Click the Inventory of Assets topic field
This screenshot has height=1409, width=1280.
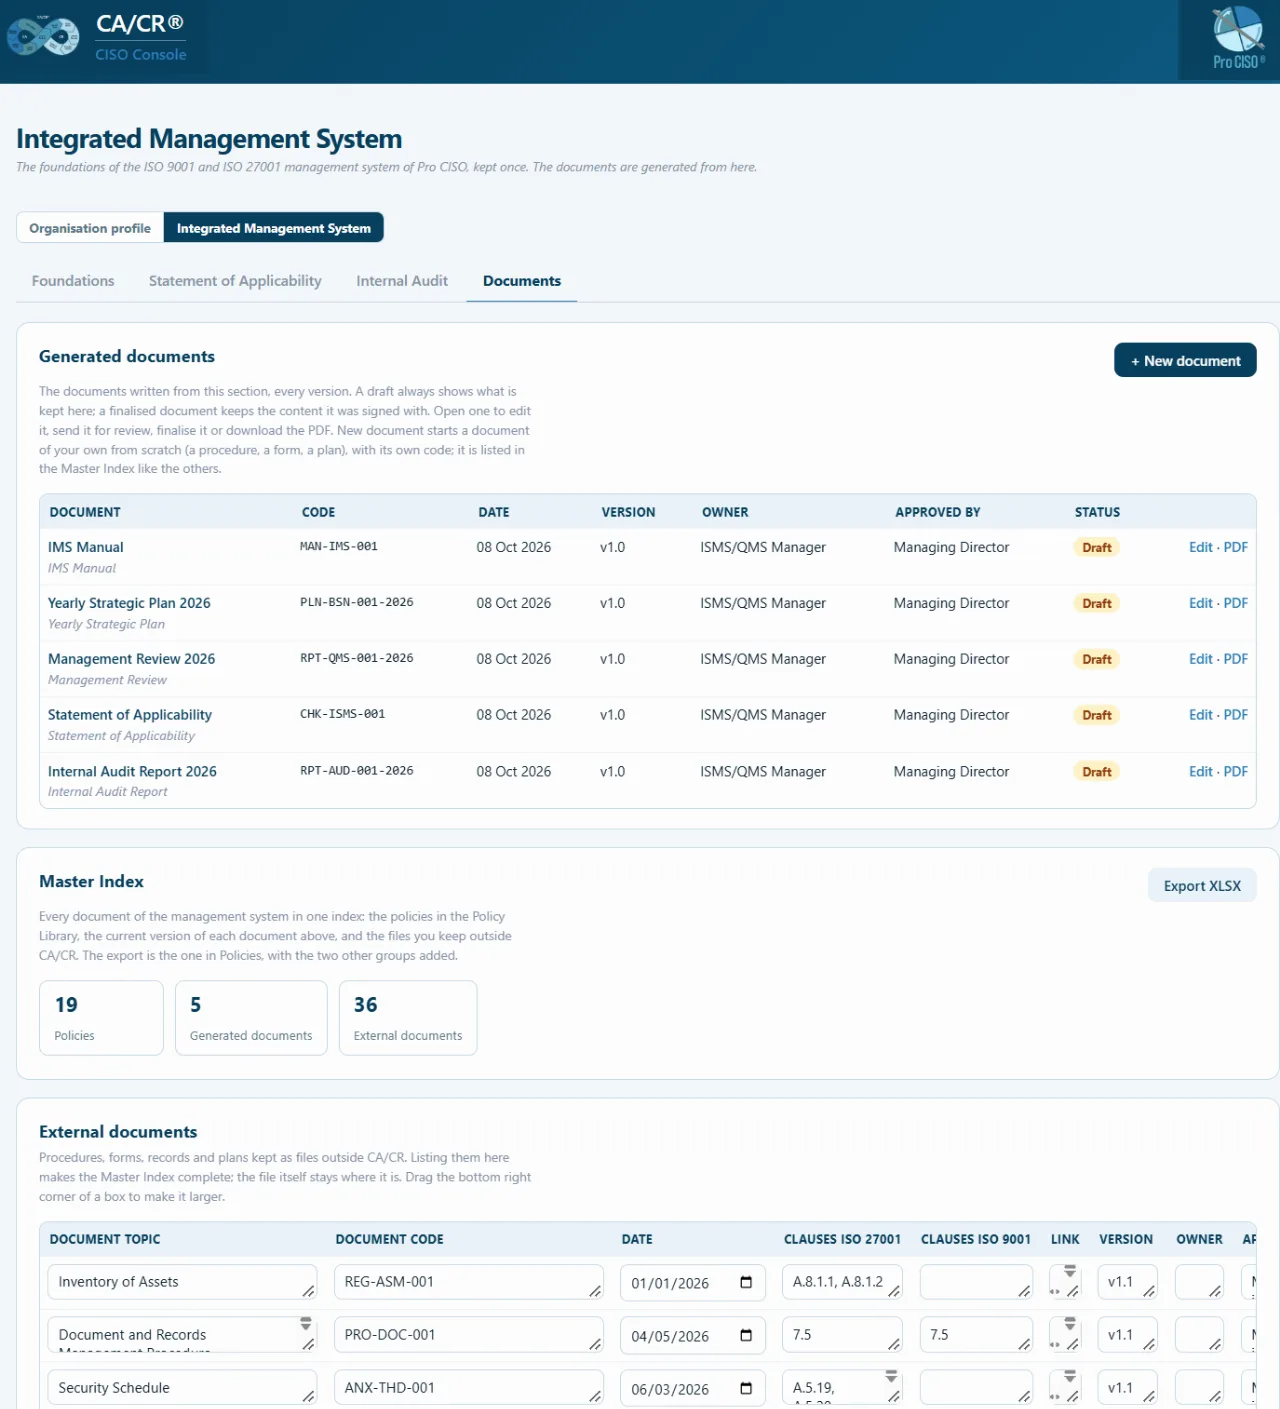tap(182, 1282)
